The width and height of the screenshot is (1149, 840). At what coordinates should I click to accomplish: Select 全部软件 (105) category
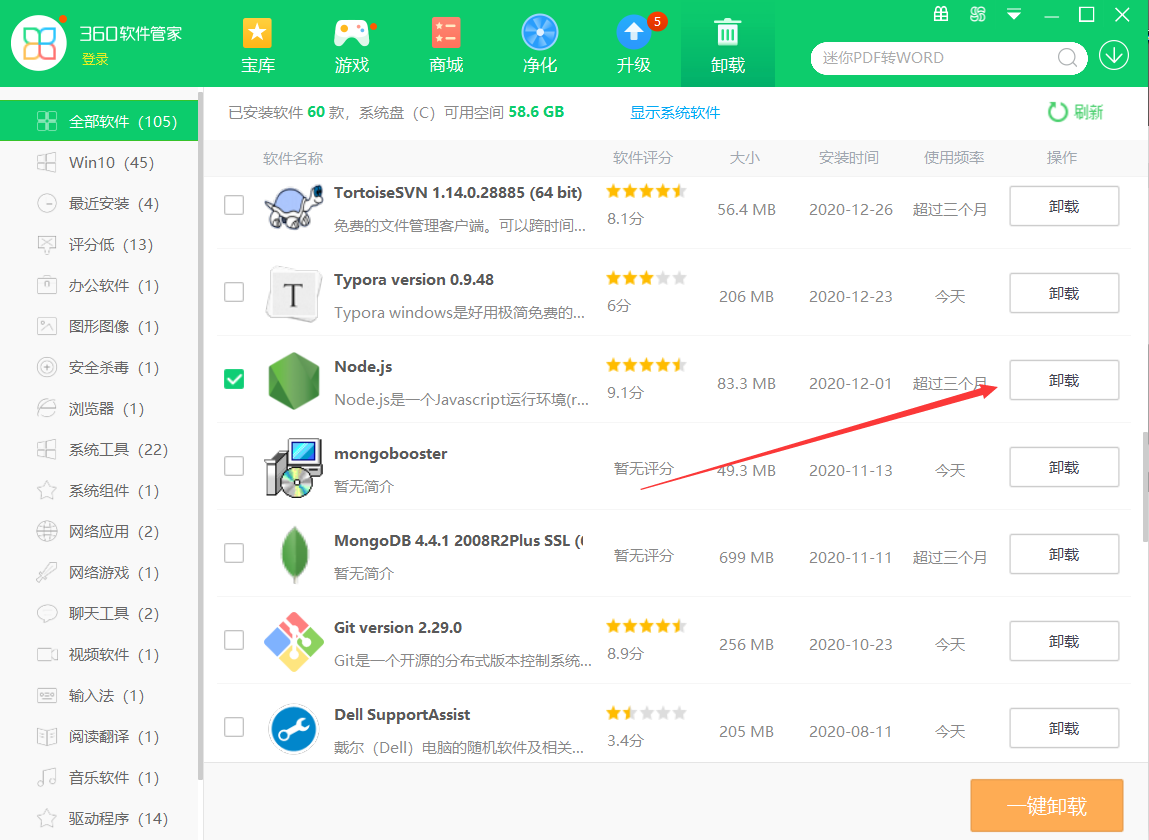click(x=99, y=121)
